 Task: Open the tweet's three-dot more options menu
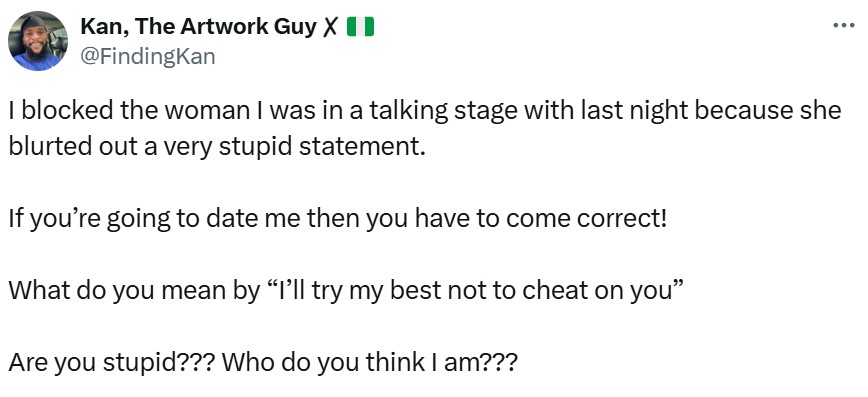pyautogui.click(x=844, y=24)
